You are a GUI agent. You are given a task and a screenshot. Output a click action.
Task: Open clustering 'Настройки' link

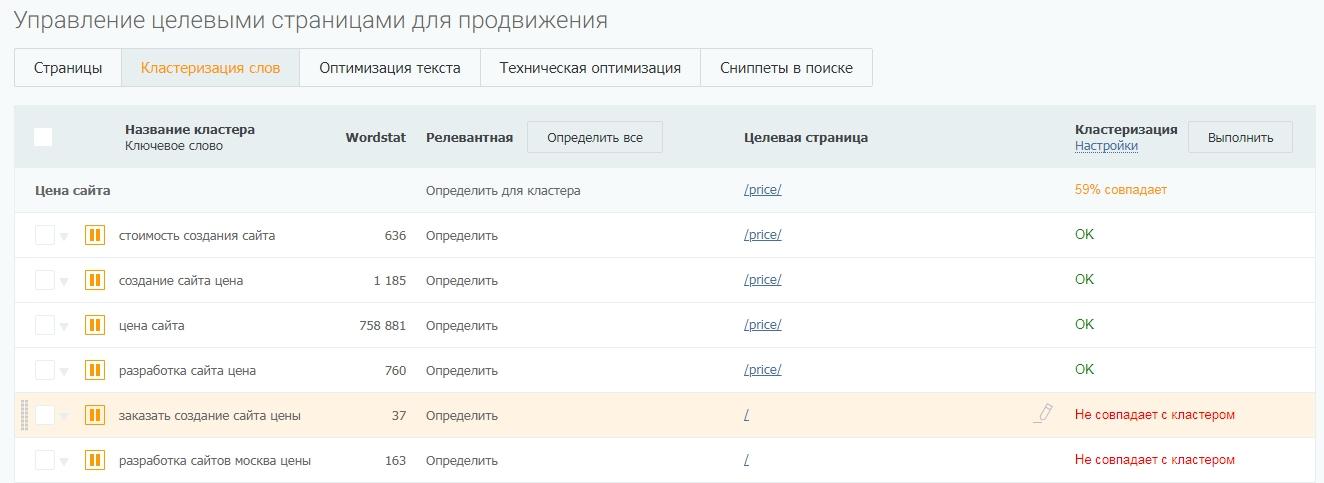1106,146
